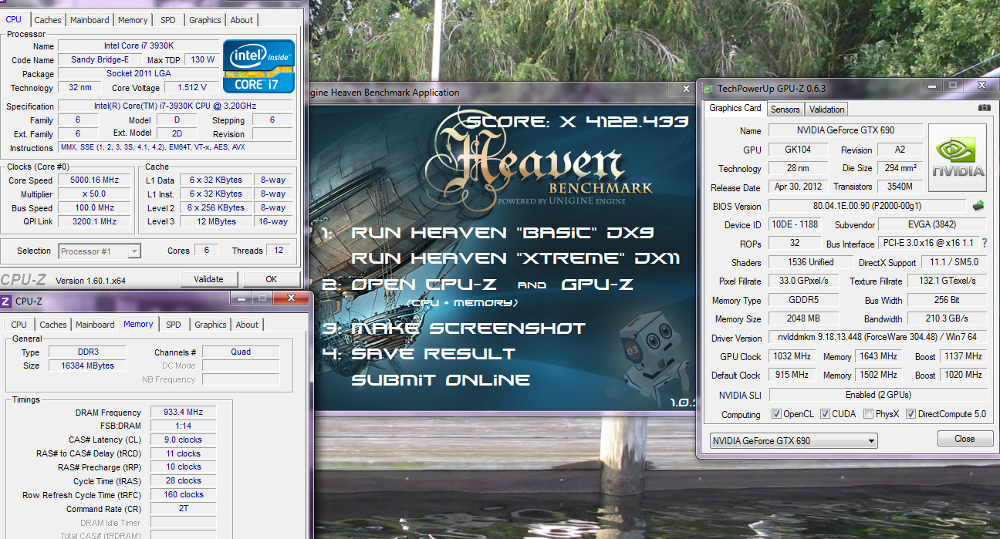Switch to Validation tab in GPU-Z

tap(827, 110)
